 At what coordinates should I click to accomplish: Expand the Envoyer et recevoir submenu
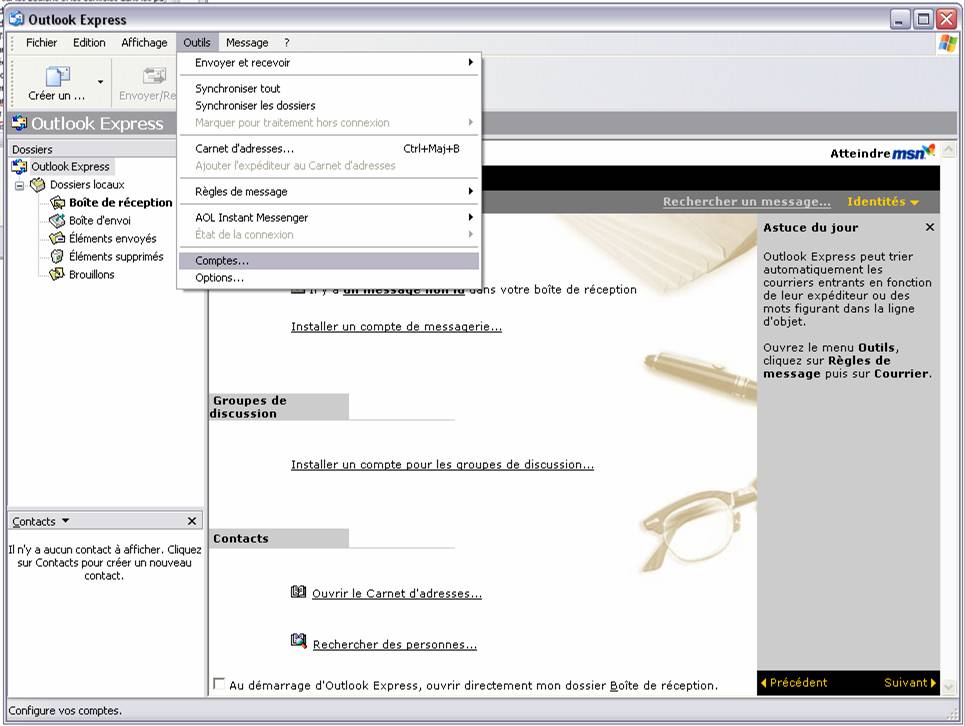(x=329, y=63)
